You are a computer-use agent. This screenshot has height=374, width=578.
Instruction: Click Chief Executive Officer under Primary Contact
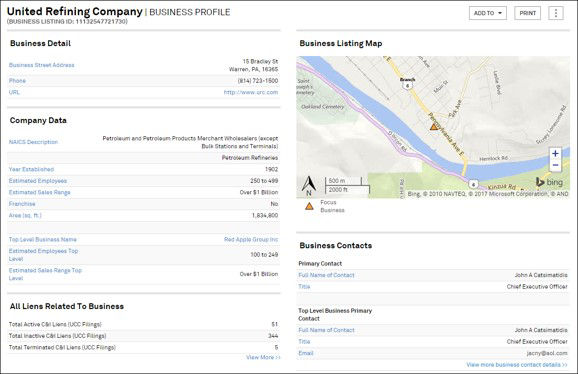[537, 287]
